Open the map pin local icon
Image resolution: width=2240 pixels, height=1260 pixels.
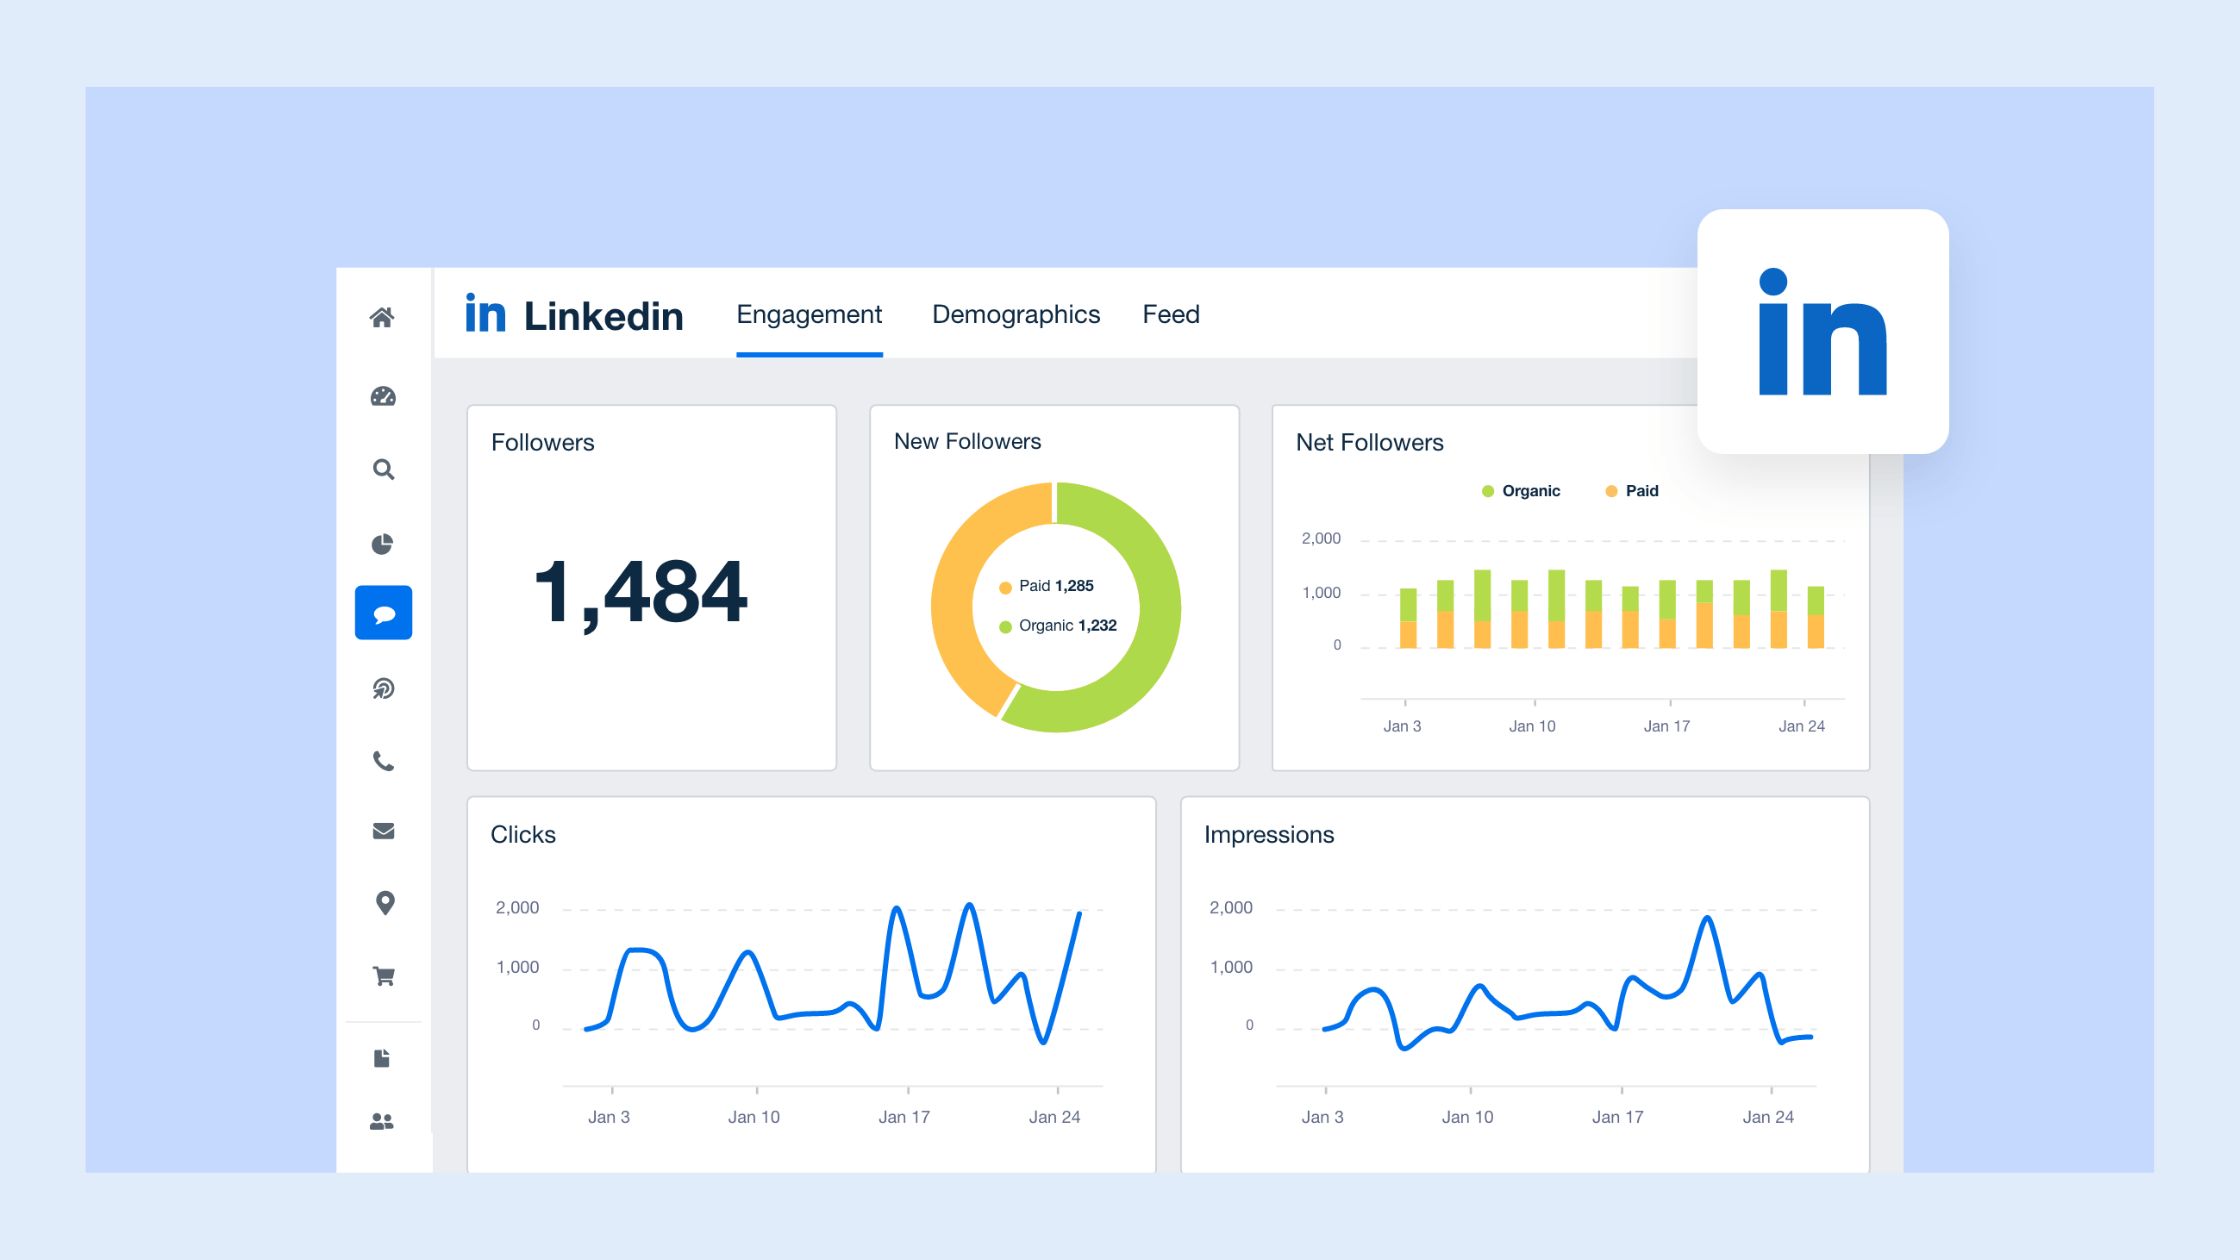point(384,903)
